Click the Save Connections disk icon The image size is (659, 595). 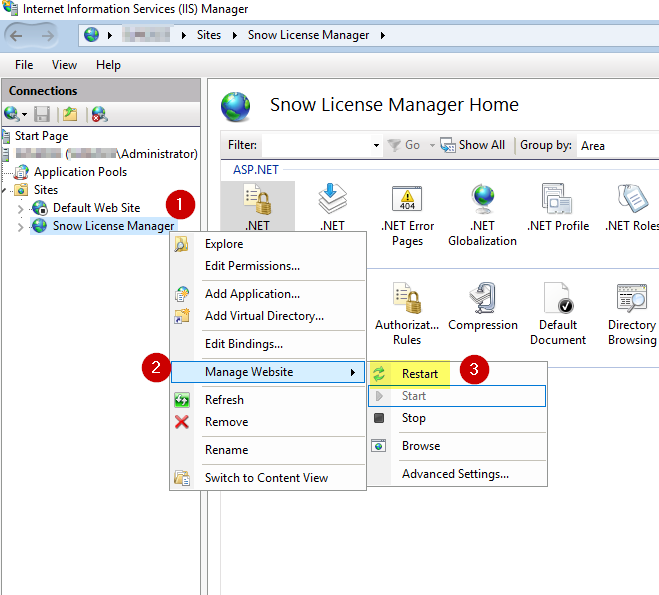pyautogui.click(x=42, y=114)
